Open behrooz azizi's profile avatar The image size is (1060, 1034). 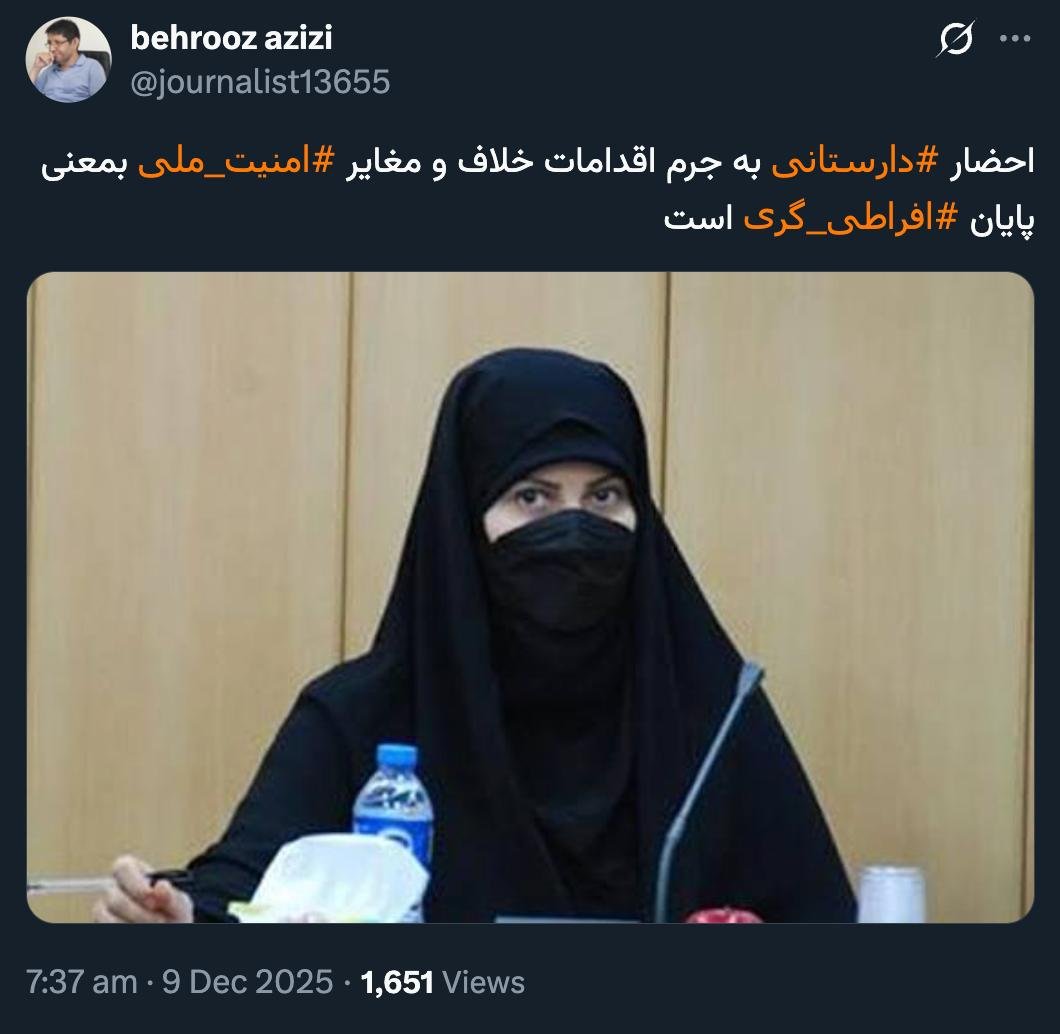68,60
